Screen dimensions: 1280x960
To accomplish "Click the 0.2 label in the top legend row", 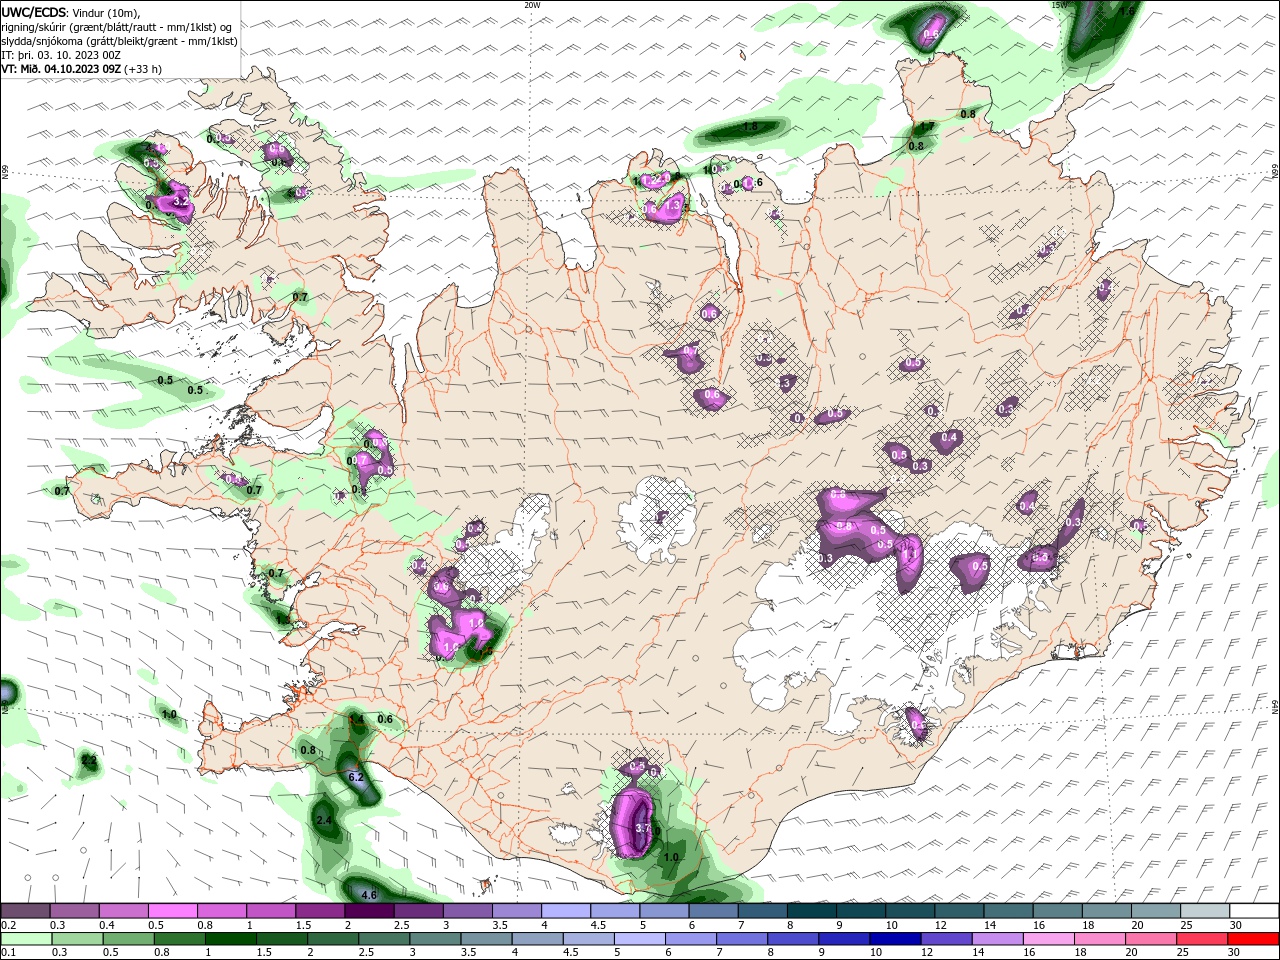I will (9, 925).
